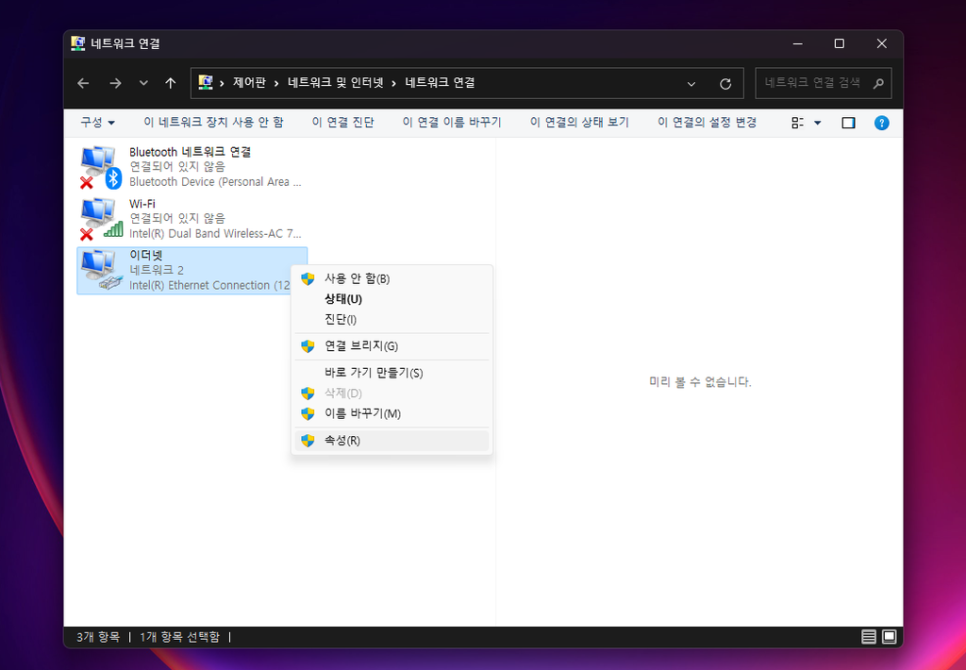Click the 1개 항목 선택함 status text

(179, 637)
